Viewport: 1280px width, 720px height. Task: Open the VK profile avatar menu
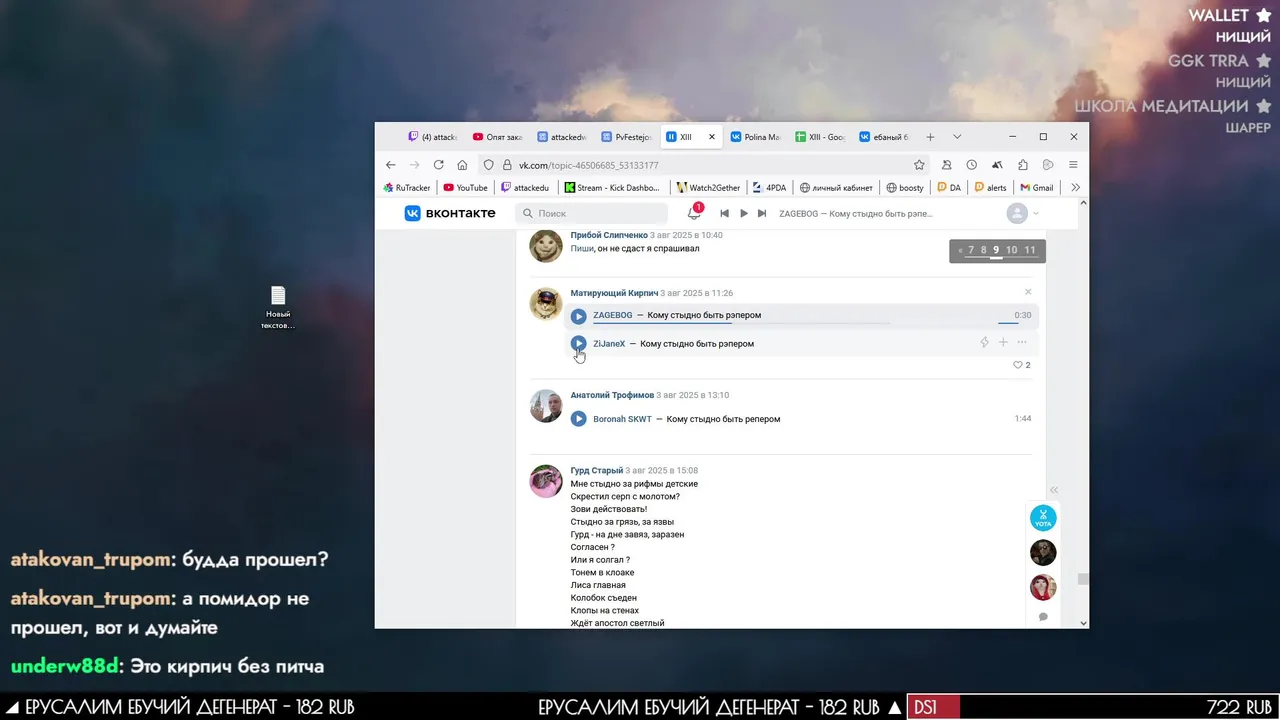[1023, 213]
